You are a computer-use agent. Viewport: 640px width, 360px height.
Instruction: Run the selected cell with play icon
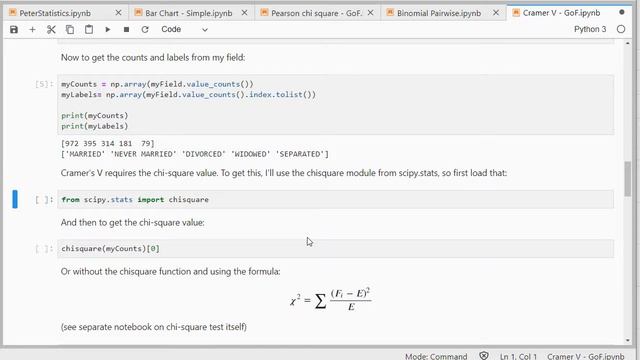pos(108,29)
